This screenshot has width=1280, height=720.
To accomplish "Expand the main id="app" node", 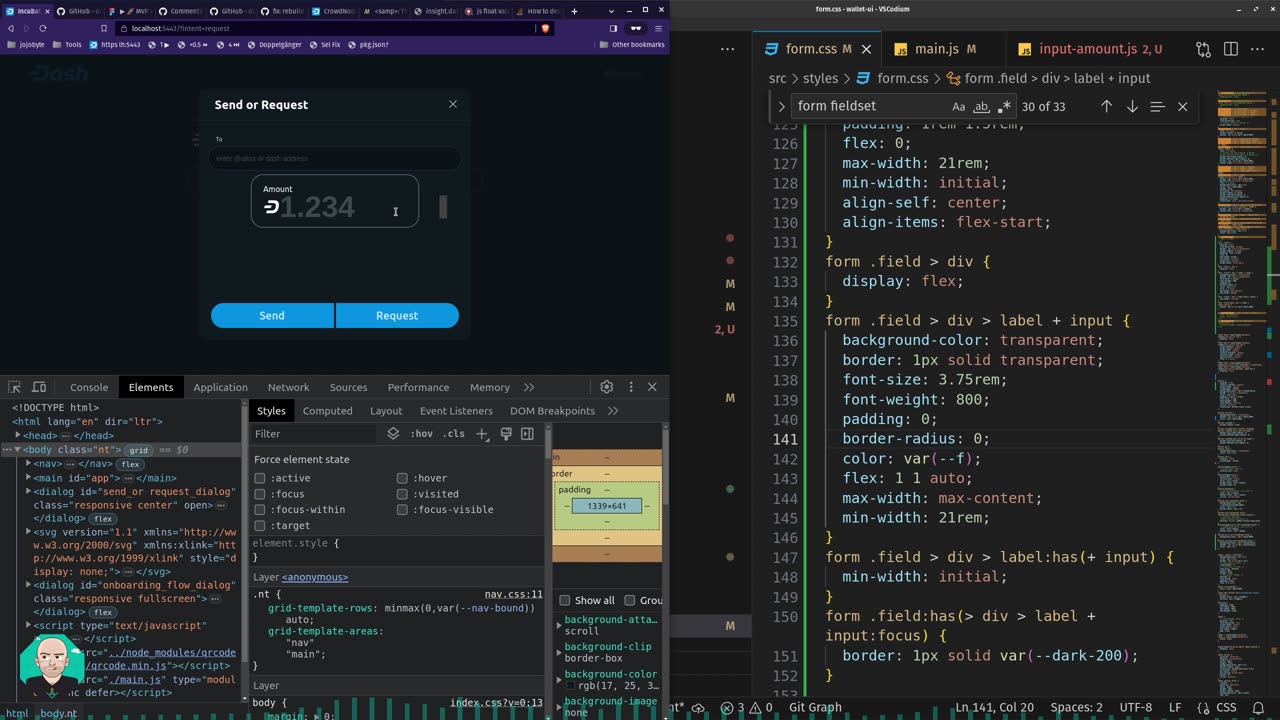I will coord(28,478).
